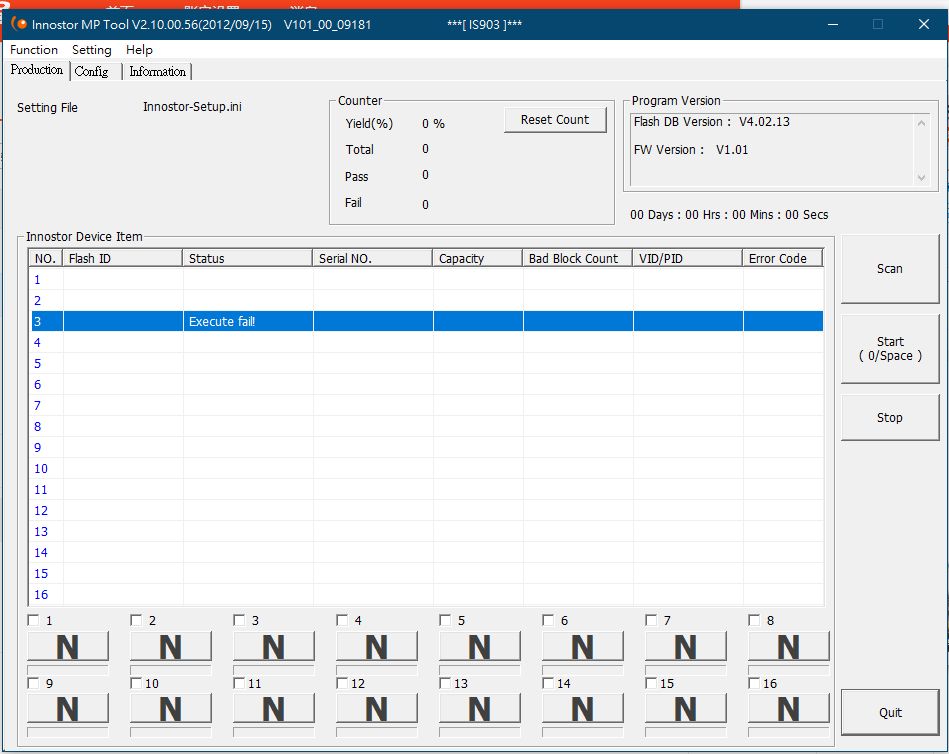This screenshot has width=949, height=754.
Task: Click the N status button for port 3
Action: pyautogui.click(x=274, y=646)
